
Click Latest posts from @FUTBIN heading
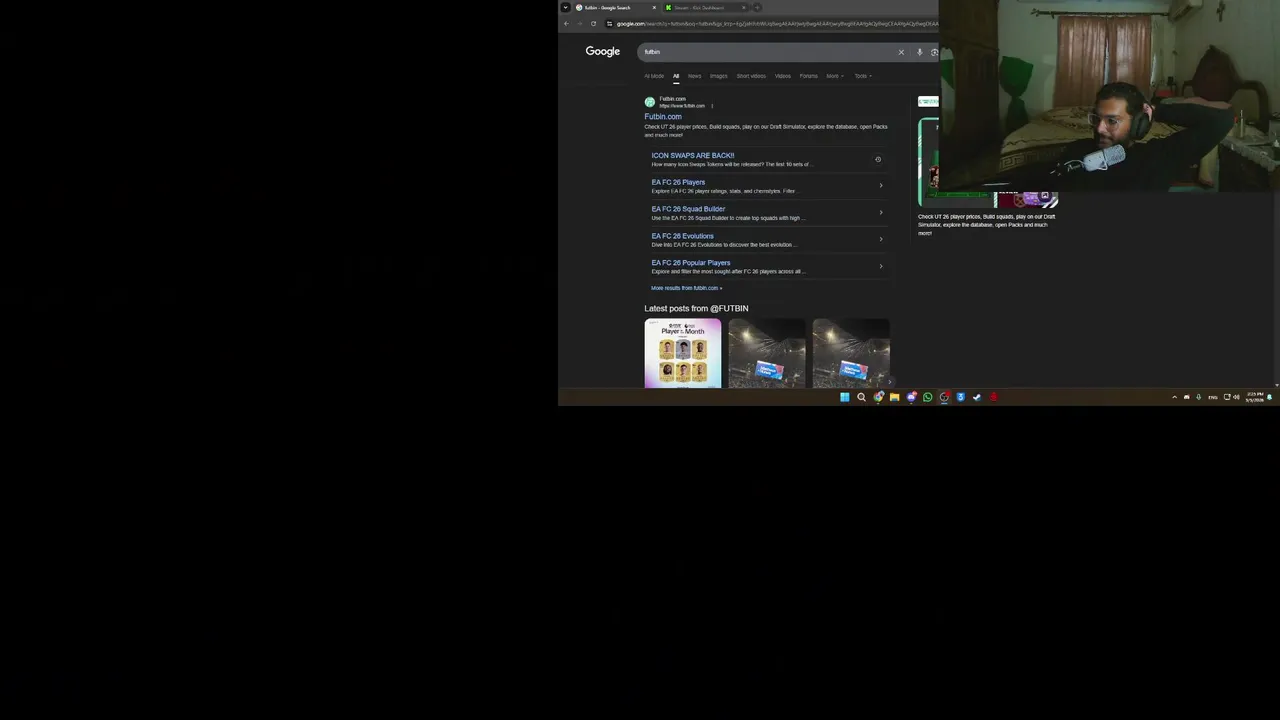[x=696, y=309]
